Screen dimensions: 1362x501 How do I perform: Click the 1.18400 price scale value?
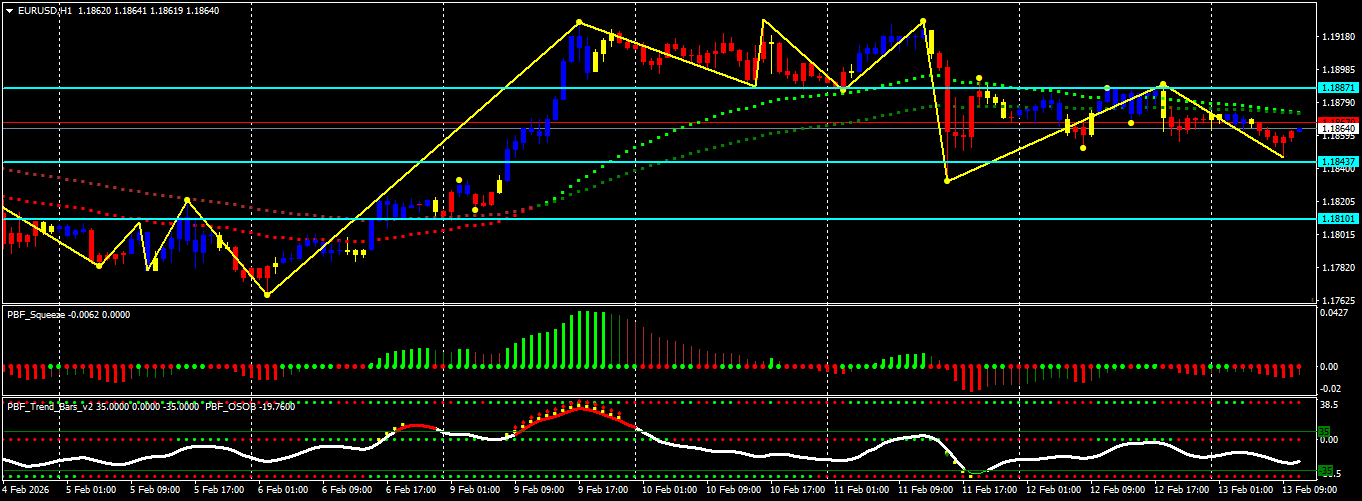point(1338,169)
